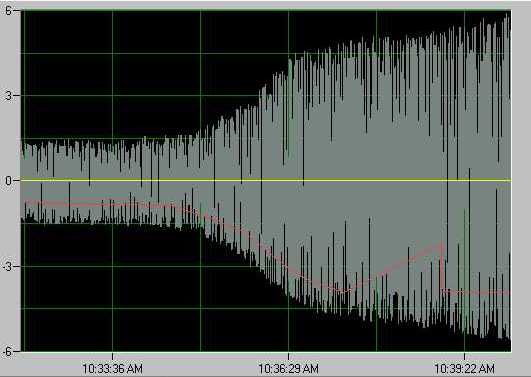Select the y-axis label 0
Viewport: 531px width, 377px height.
coord(8,181)
